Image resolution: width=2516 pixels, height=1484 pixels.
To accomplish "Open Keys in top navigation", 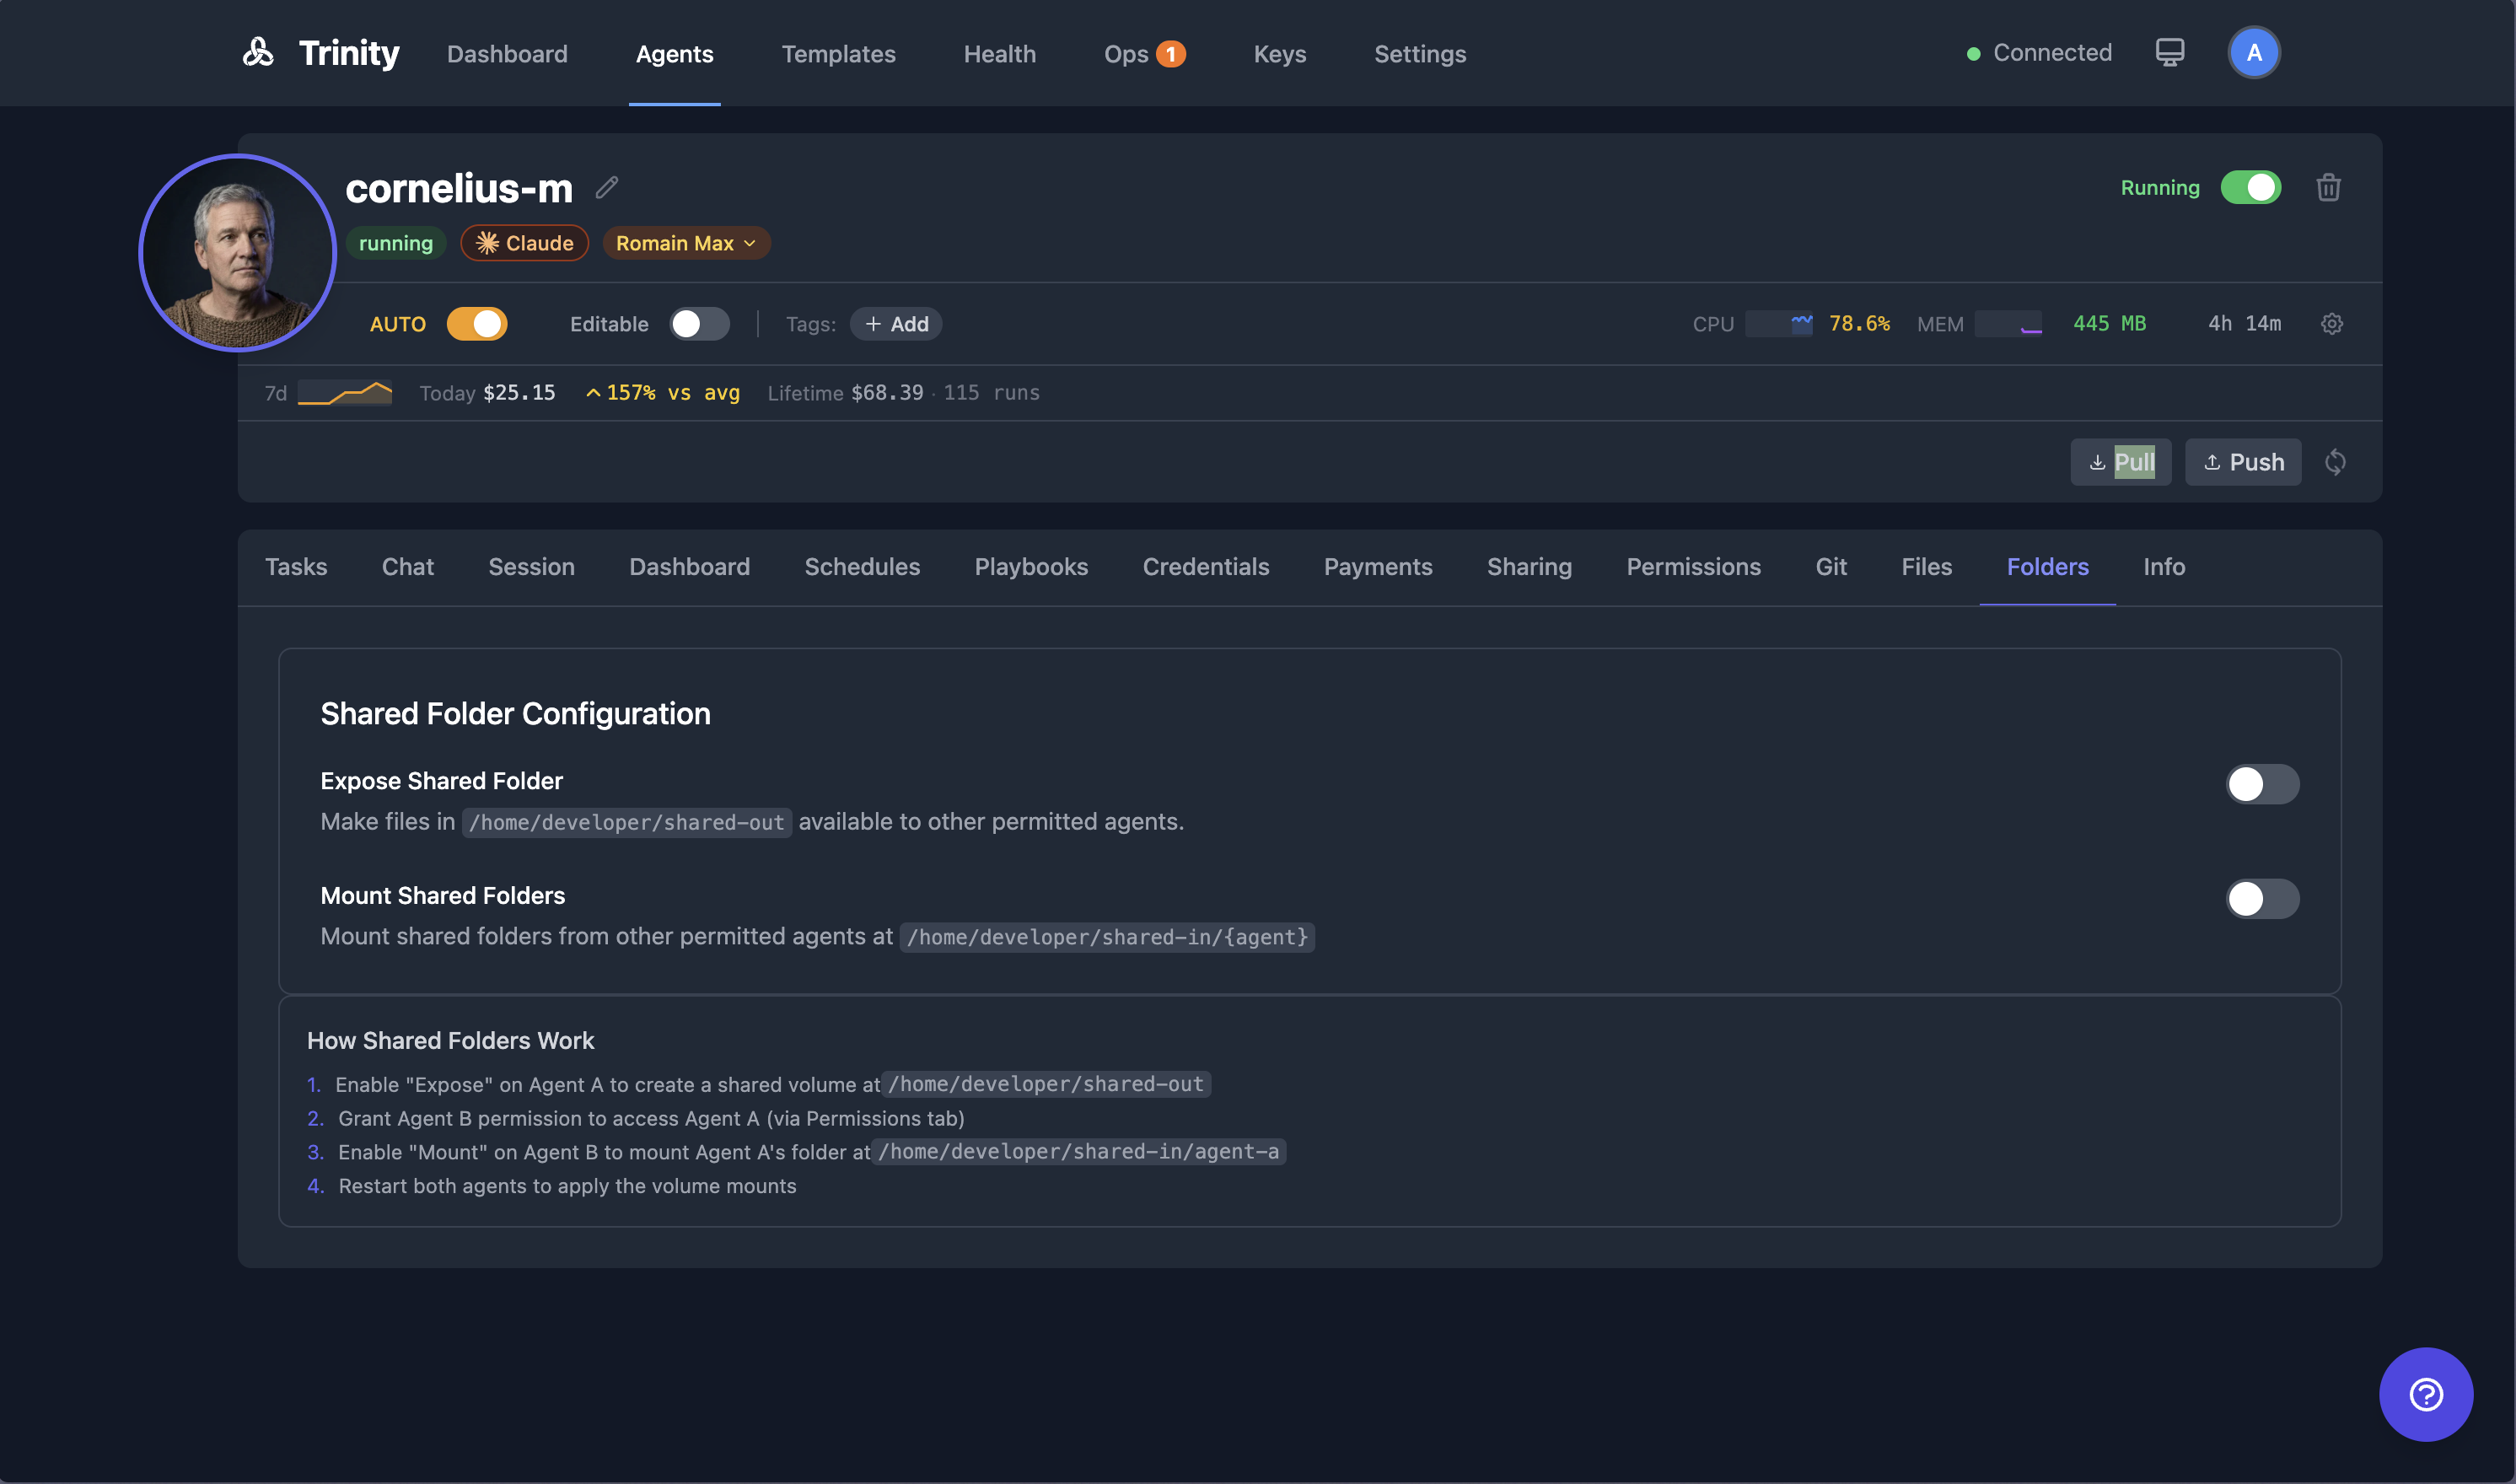I will [1280, 54].
